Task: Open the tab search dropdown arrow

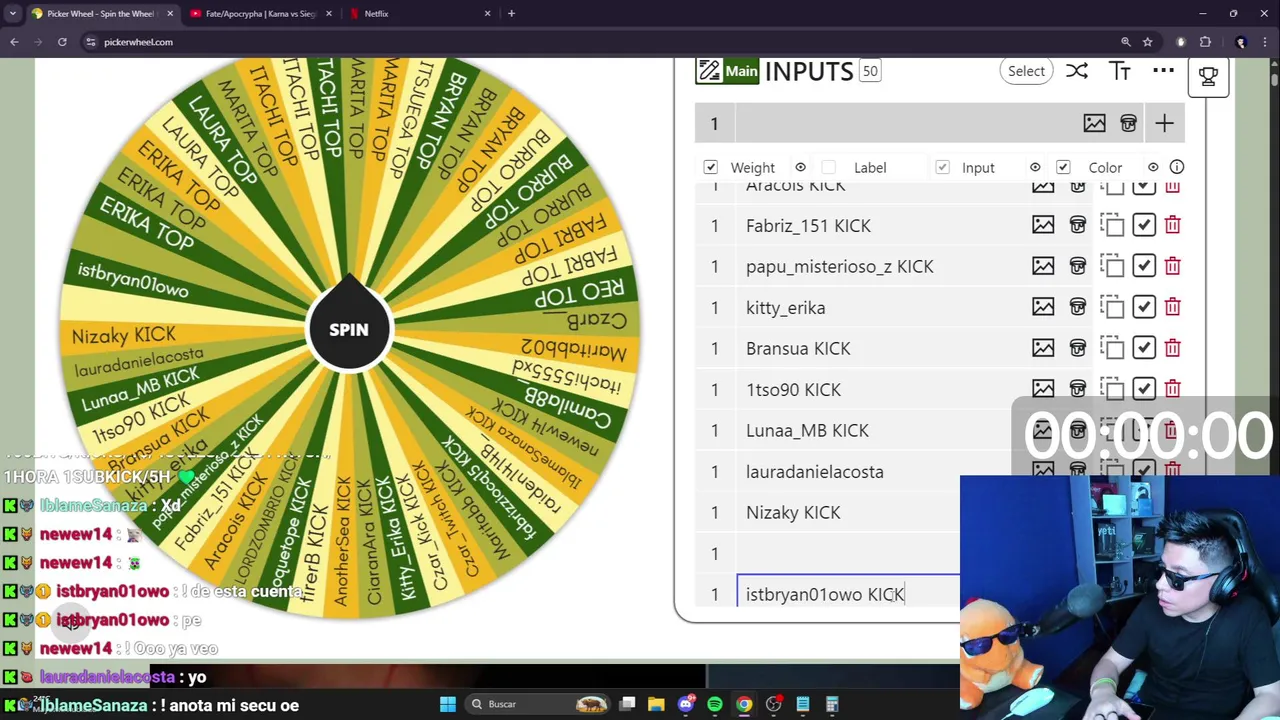Action: tap(12, 14)
